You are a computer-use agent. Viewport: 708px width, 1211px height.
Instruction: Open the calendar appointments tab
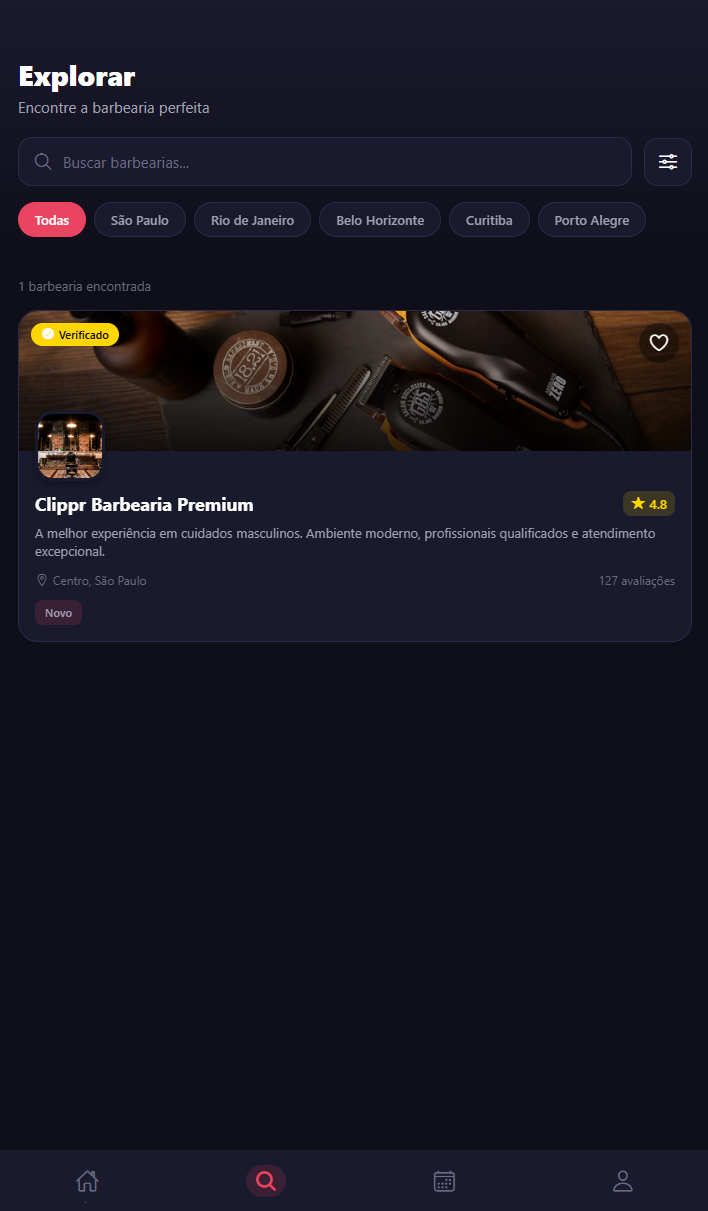coord(444,1181)
